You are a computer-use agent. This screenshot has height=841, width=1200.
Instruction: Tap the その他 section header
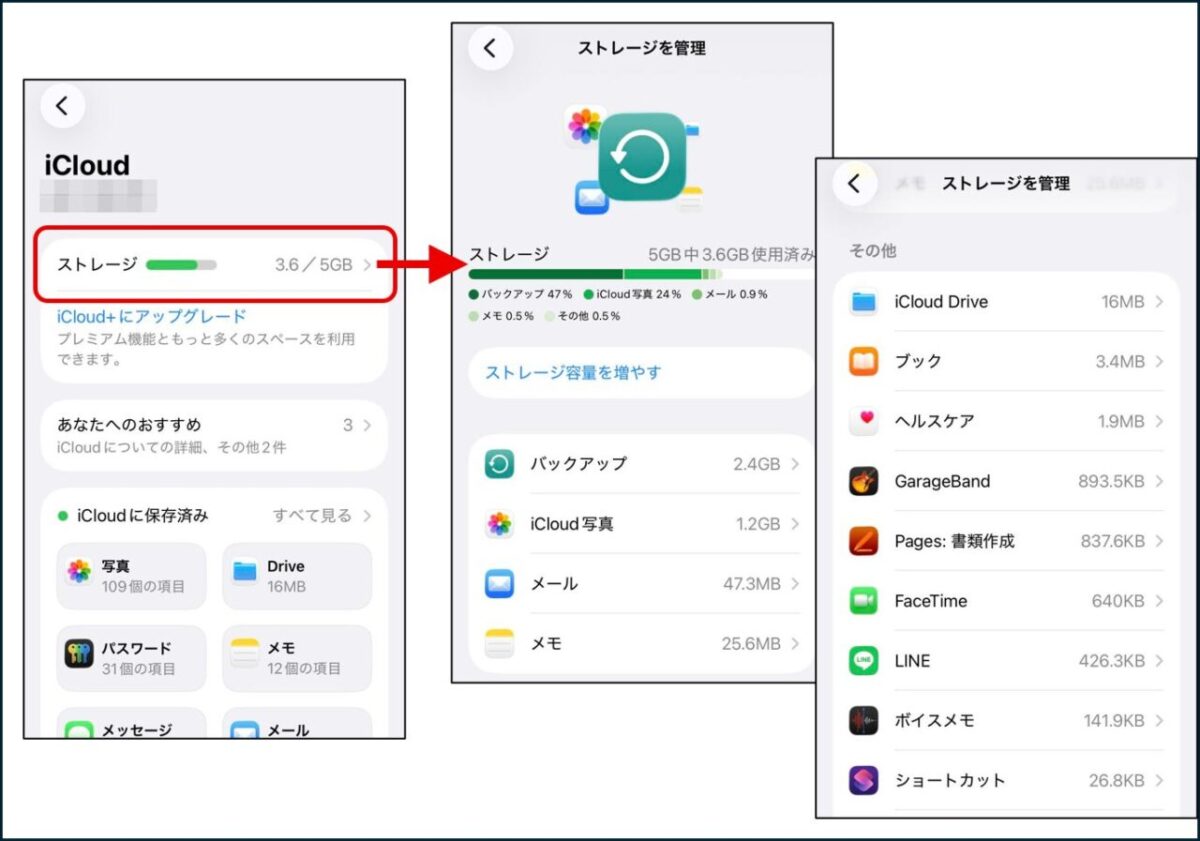(x=872, y=251)
